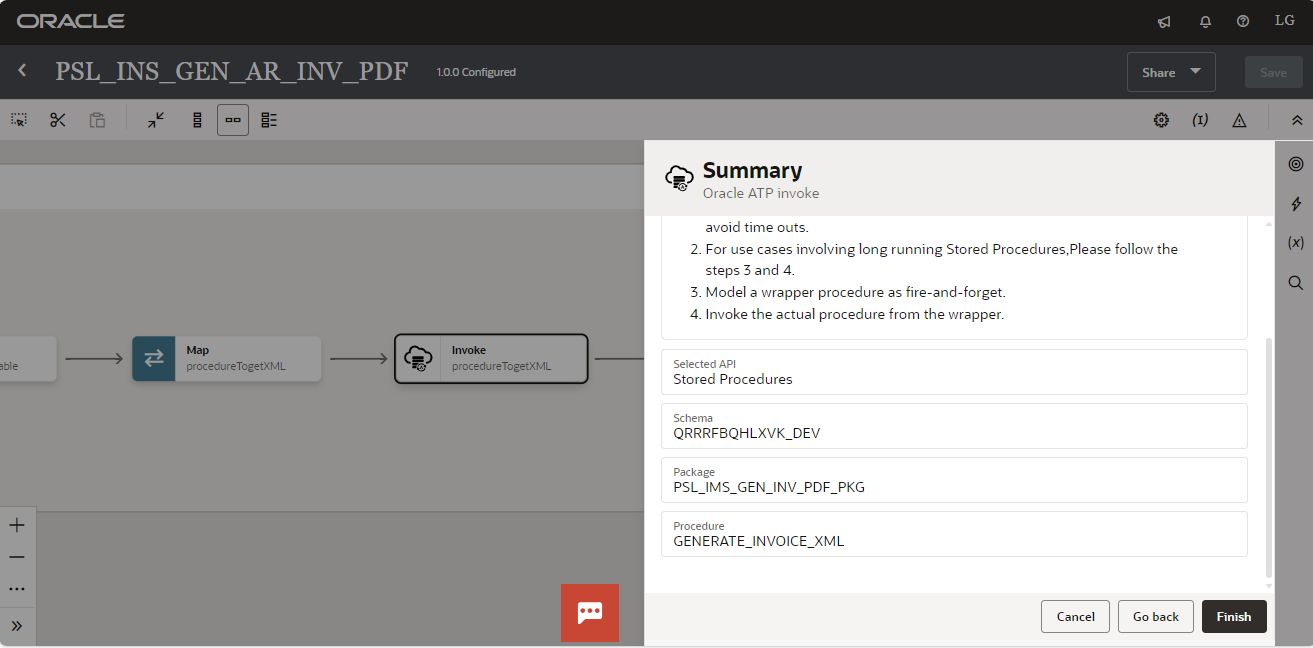Open the errors warning triangle icon
The height and width of the screenshot is (648, 1313).
coord(1239,120)
